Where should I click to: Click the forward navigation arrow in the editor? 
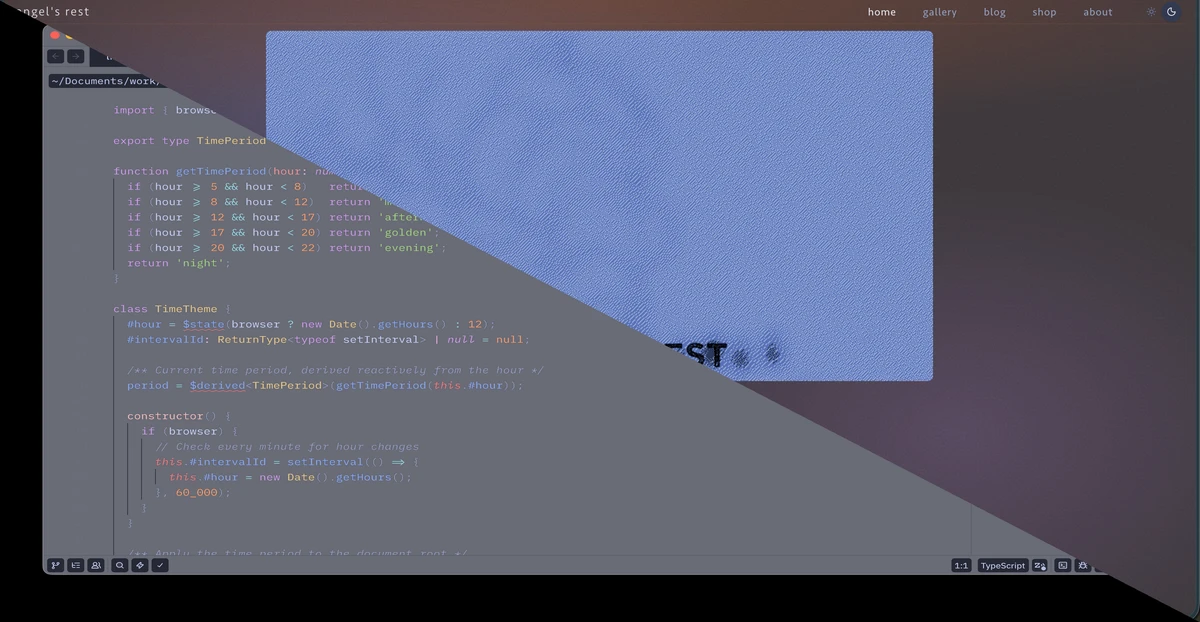[x=75, y=57]
